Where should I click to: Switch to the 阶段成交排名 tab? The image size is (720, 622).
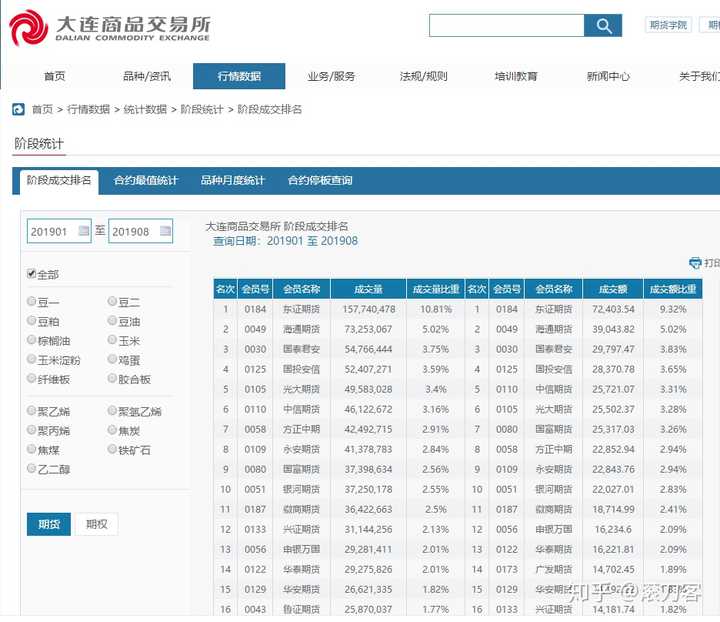pyautogui.click(x=59, y=181)
